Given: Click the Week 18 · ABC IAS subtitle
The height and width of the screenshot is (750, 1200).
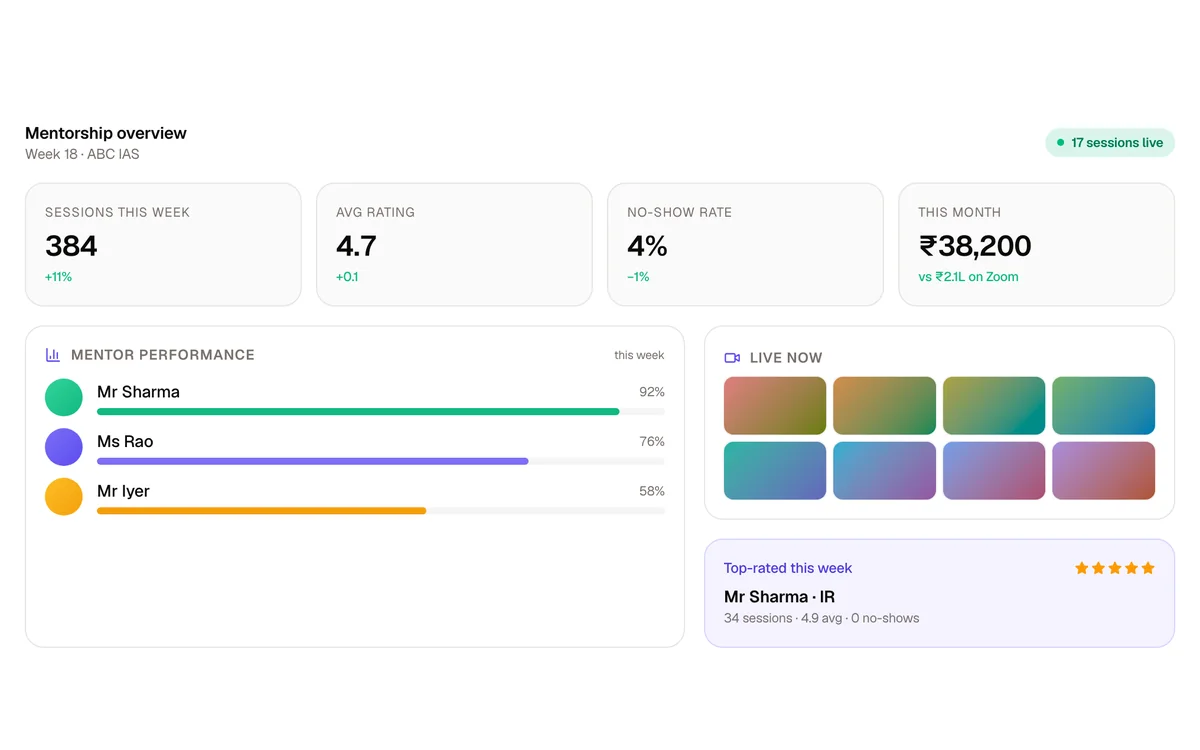Looking at the screenshot, I should tap(82, 154).
